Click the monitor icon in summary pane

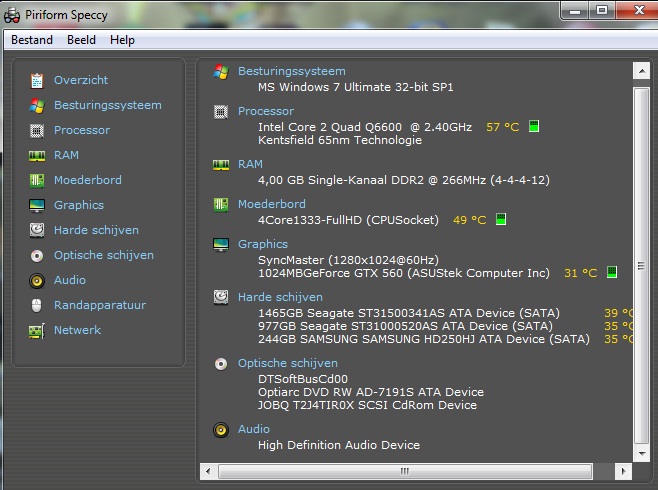tap(221, 245)
